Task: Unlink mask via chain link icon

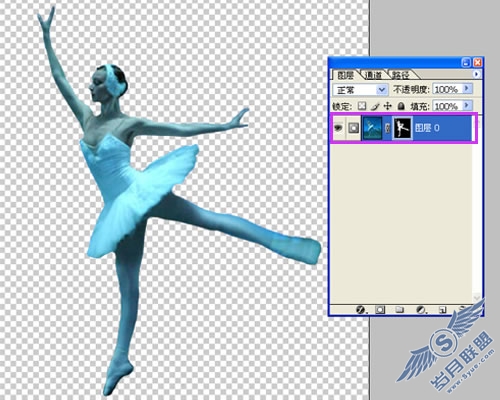Action: pyautogui.click(x=387, y=128)
